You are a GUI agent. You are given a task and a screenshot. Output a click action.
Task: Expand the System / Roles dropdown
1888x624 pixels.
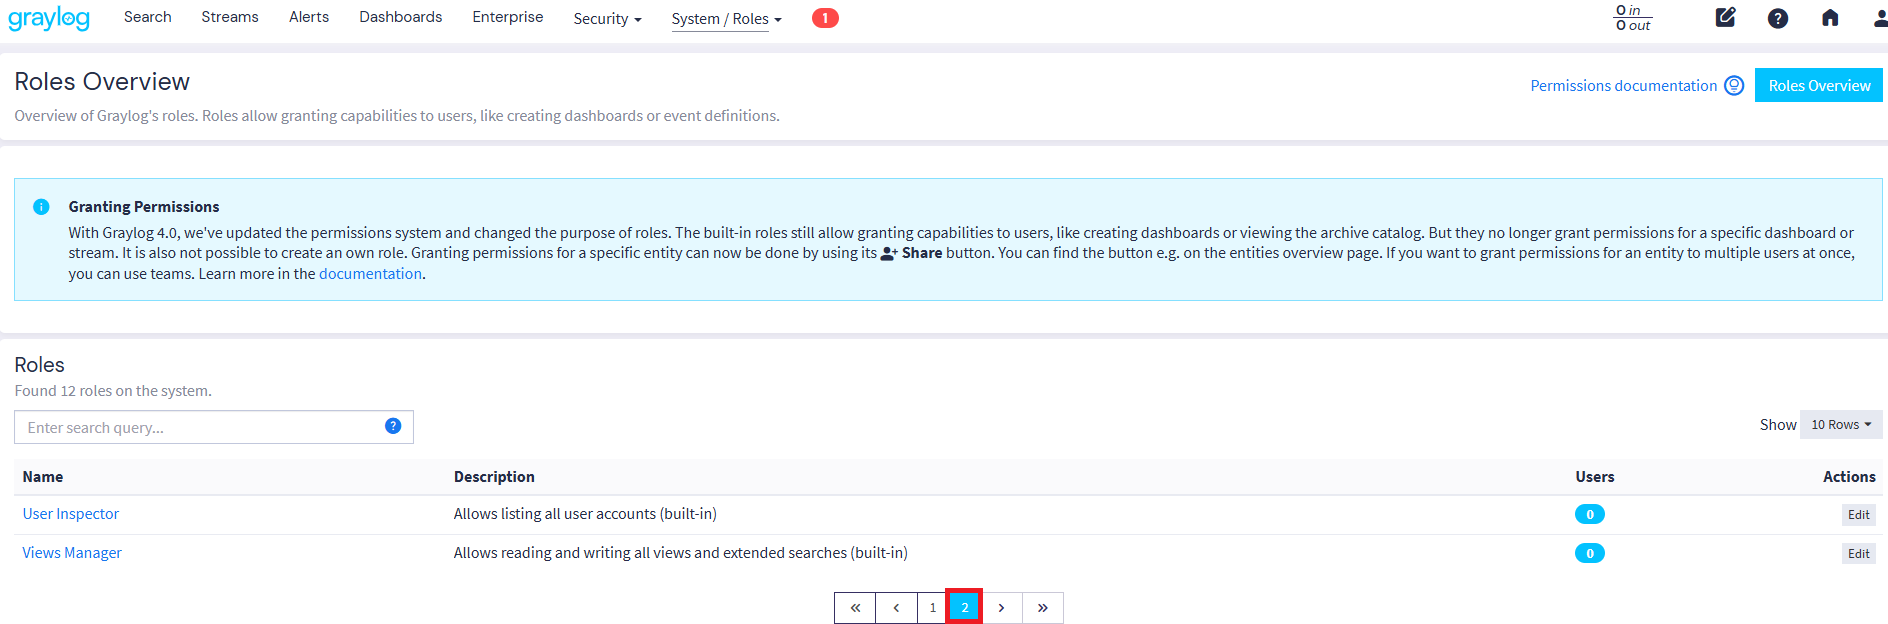(x=726, y=19)
